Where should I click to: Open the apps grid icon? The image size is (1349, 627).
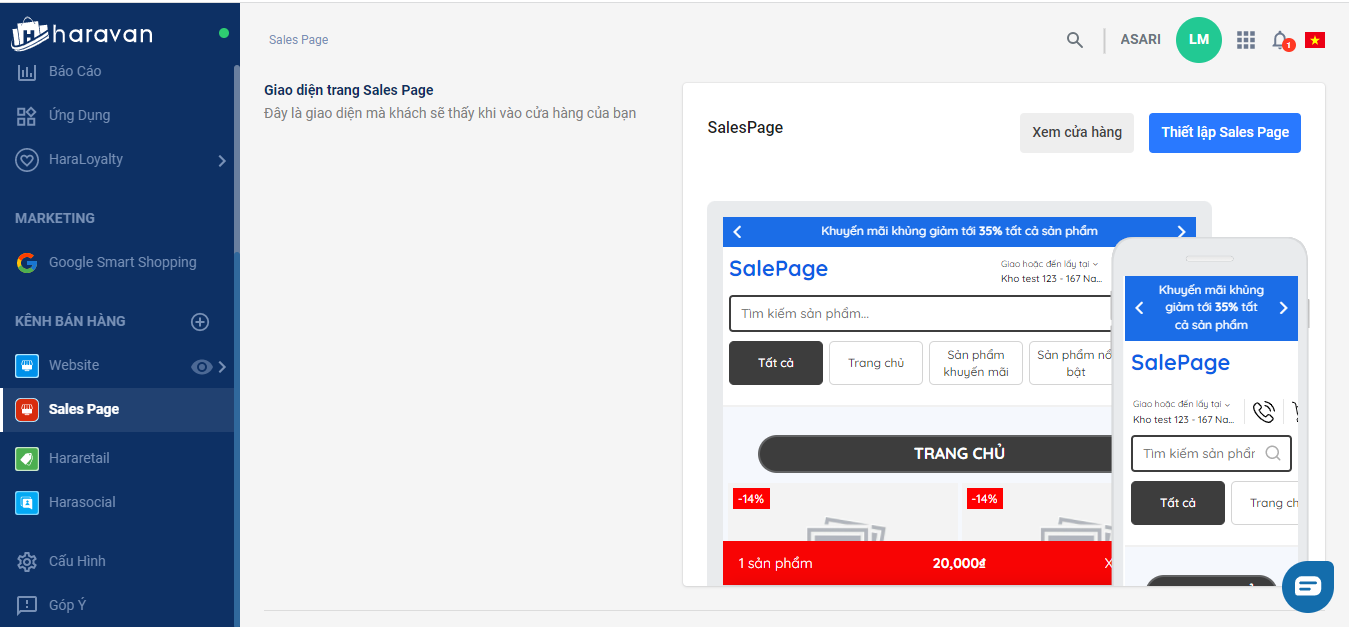tap(1245, 40)
